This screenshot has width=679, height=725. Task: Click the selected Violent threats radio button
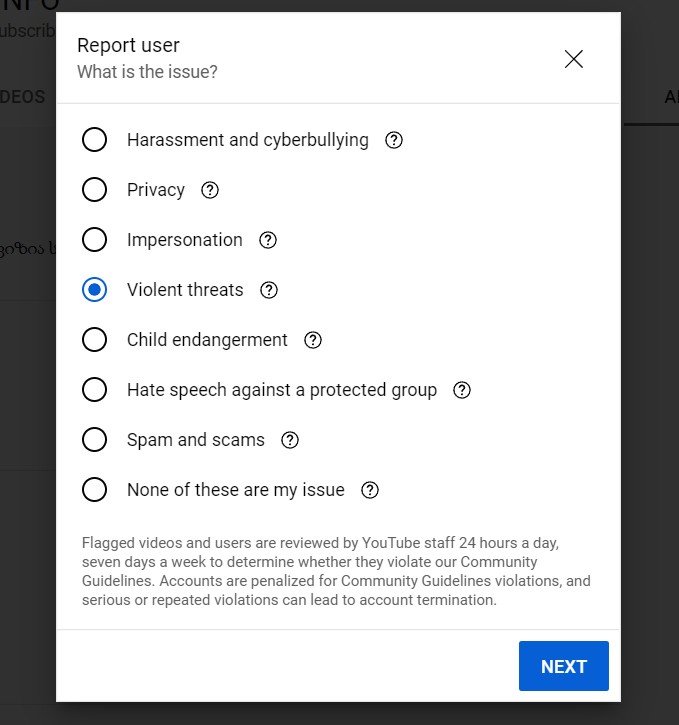click(x=94, y=289)
